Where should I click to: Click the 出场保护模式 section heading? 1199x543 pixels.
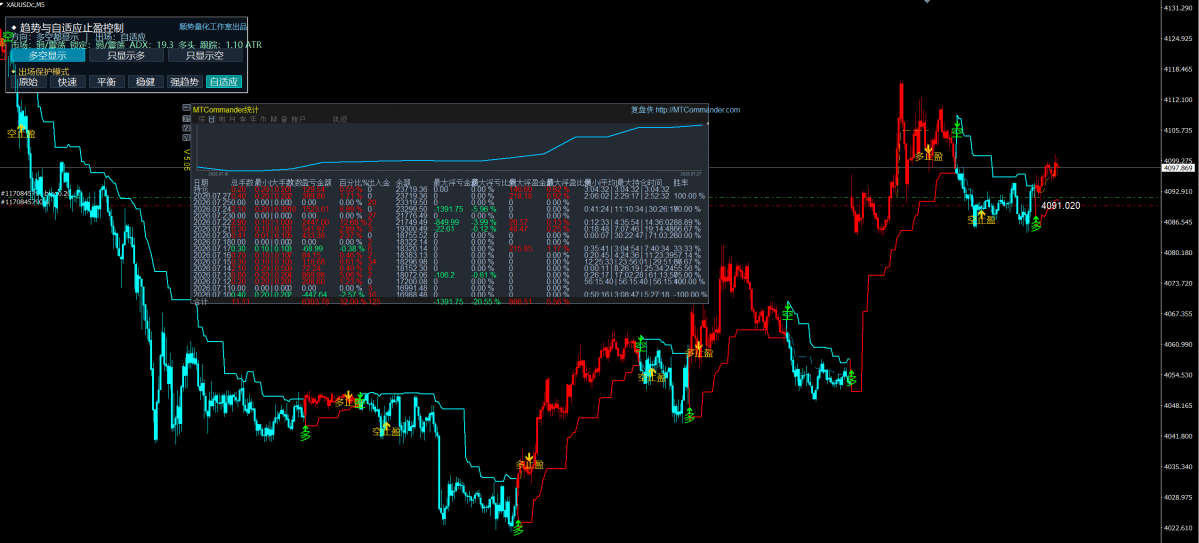(x=44, y=71)
